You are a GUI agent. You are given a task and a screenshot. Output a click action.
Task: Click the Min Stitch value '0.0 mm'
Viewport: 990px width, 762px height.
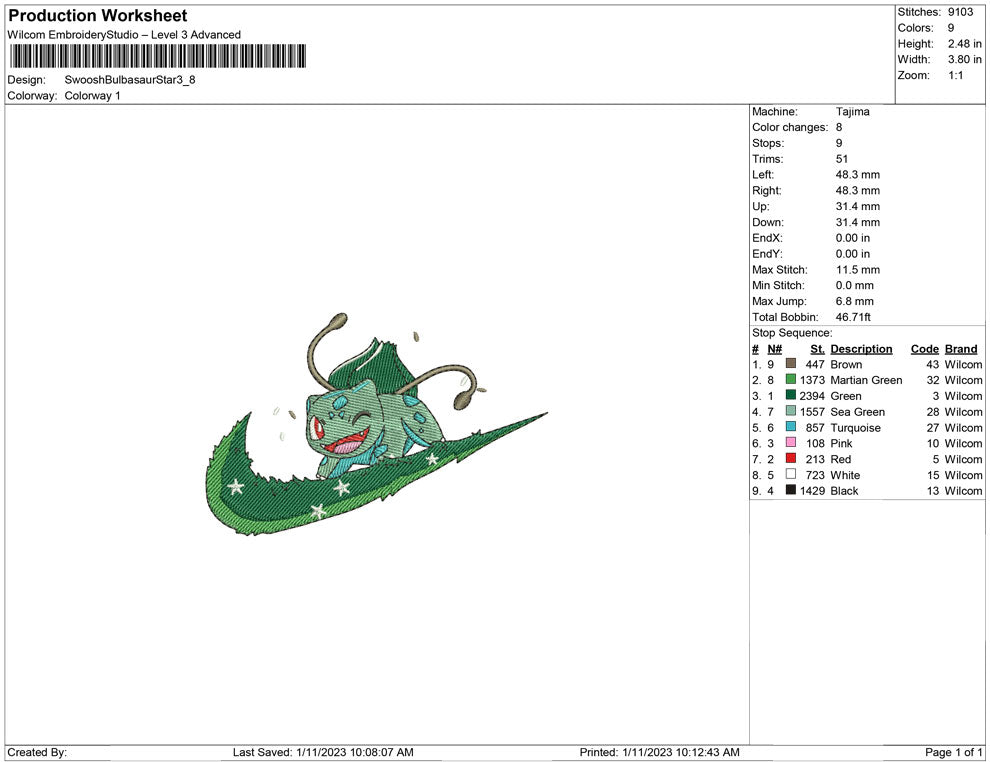[855, 285]
